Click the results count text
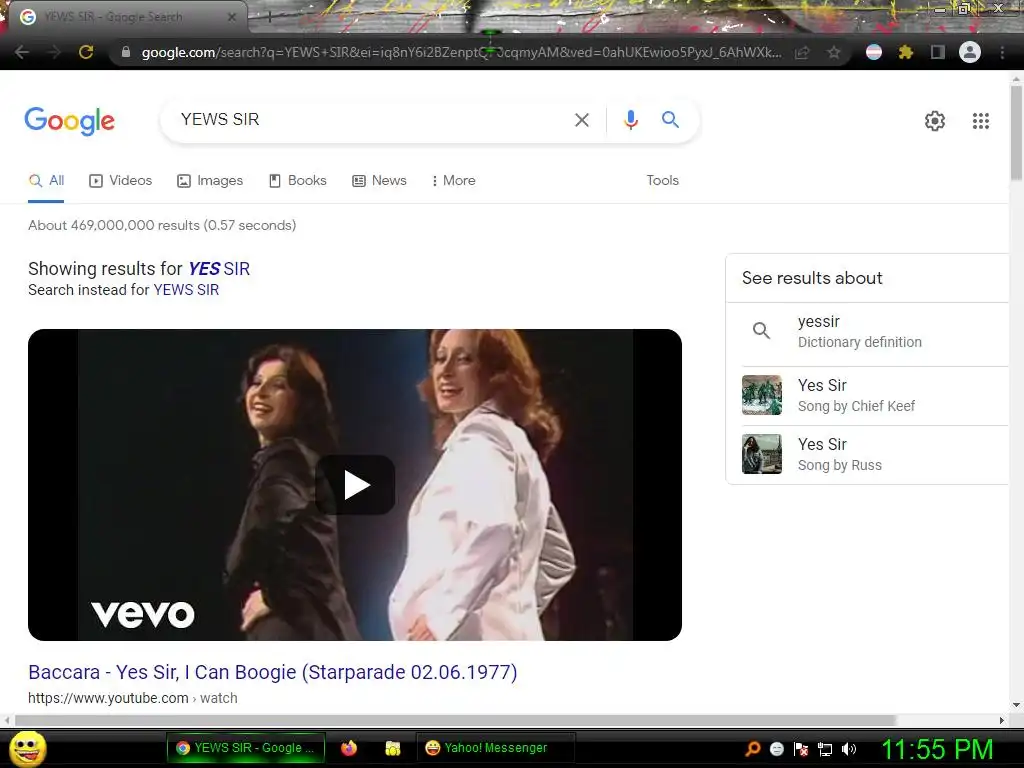This screenshot has height=768, width=1024. coord(162,225)
